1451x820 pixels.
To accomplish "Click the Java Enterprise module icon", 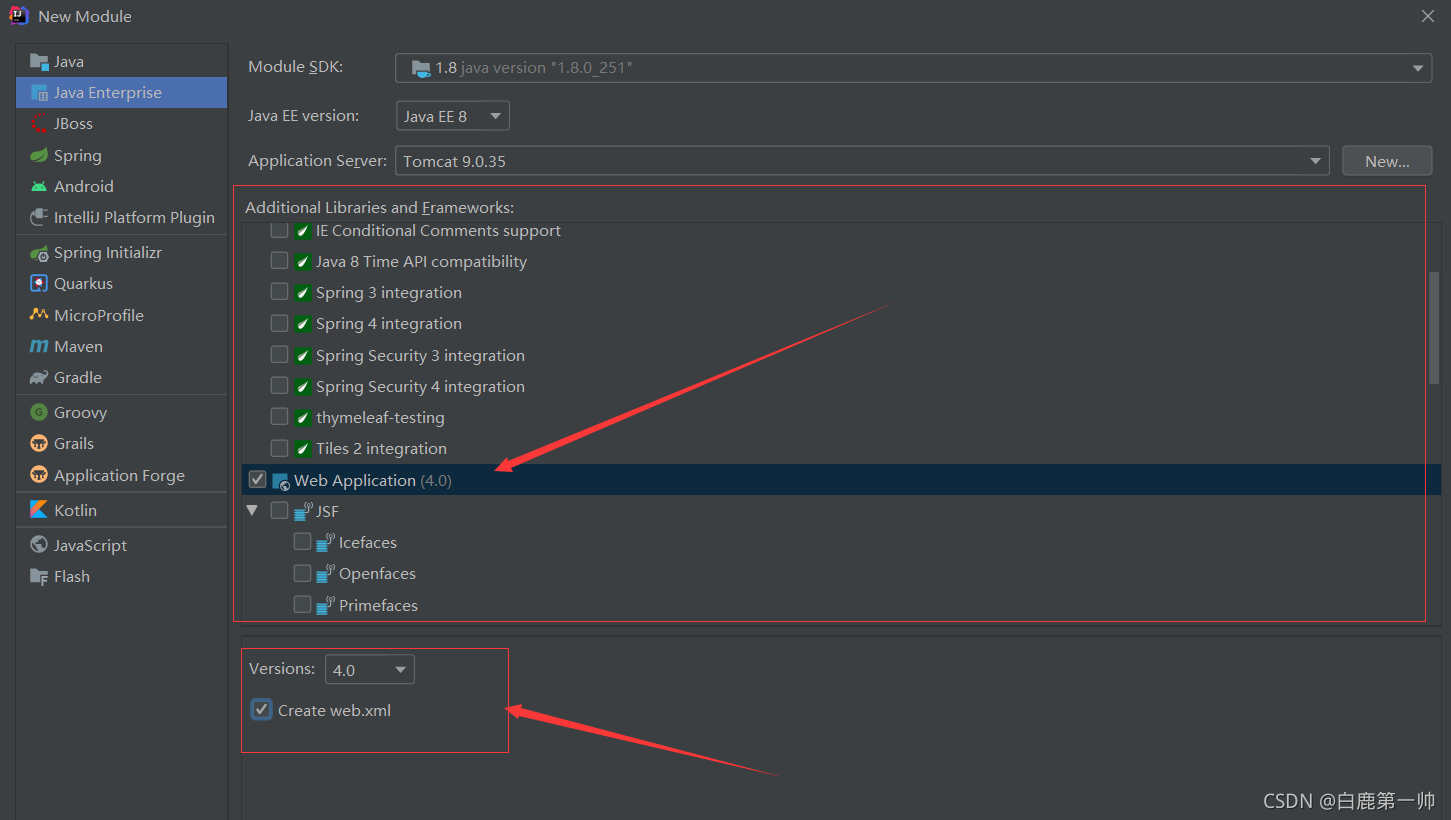I will click(39, 92).
